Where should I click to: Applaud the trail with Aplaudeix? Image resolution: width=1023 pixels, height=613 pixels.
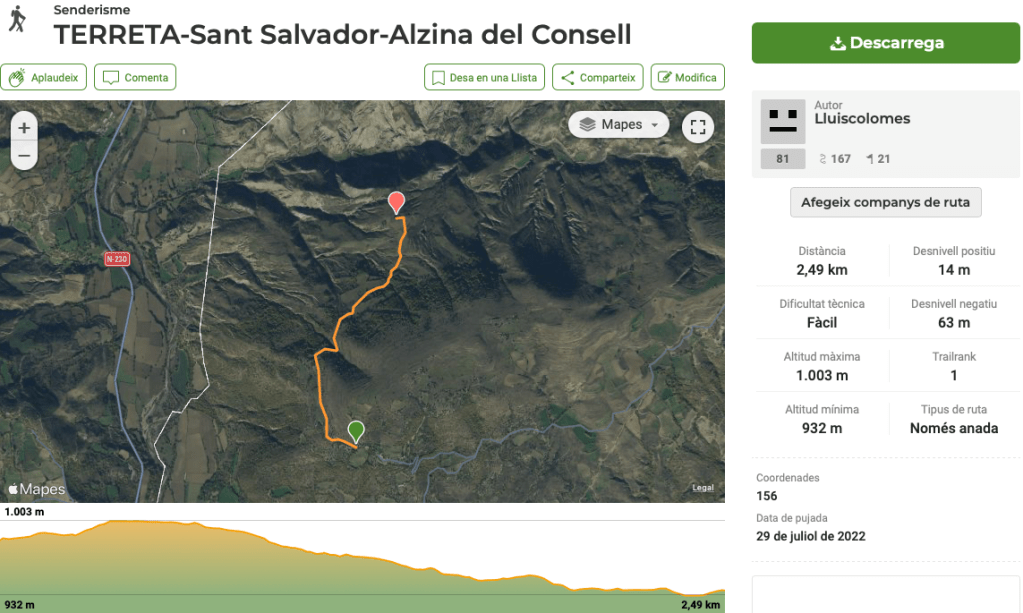point(44,78)
